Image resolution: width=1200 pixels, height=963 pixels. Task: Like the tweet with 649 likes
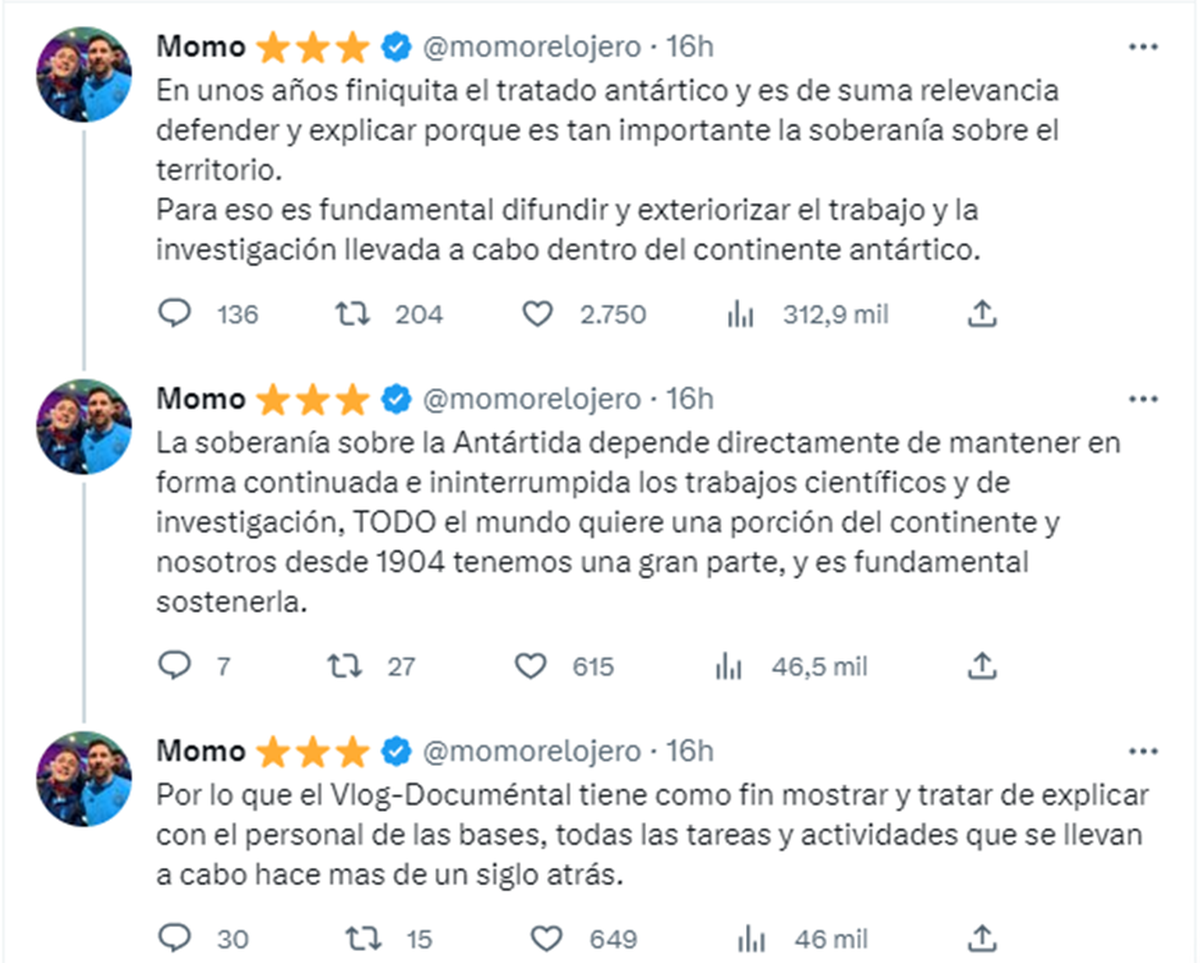coord(546,938)
